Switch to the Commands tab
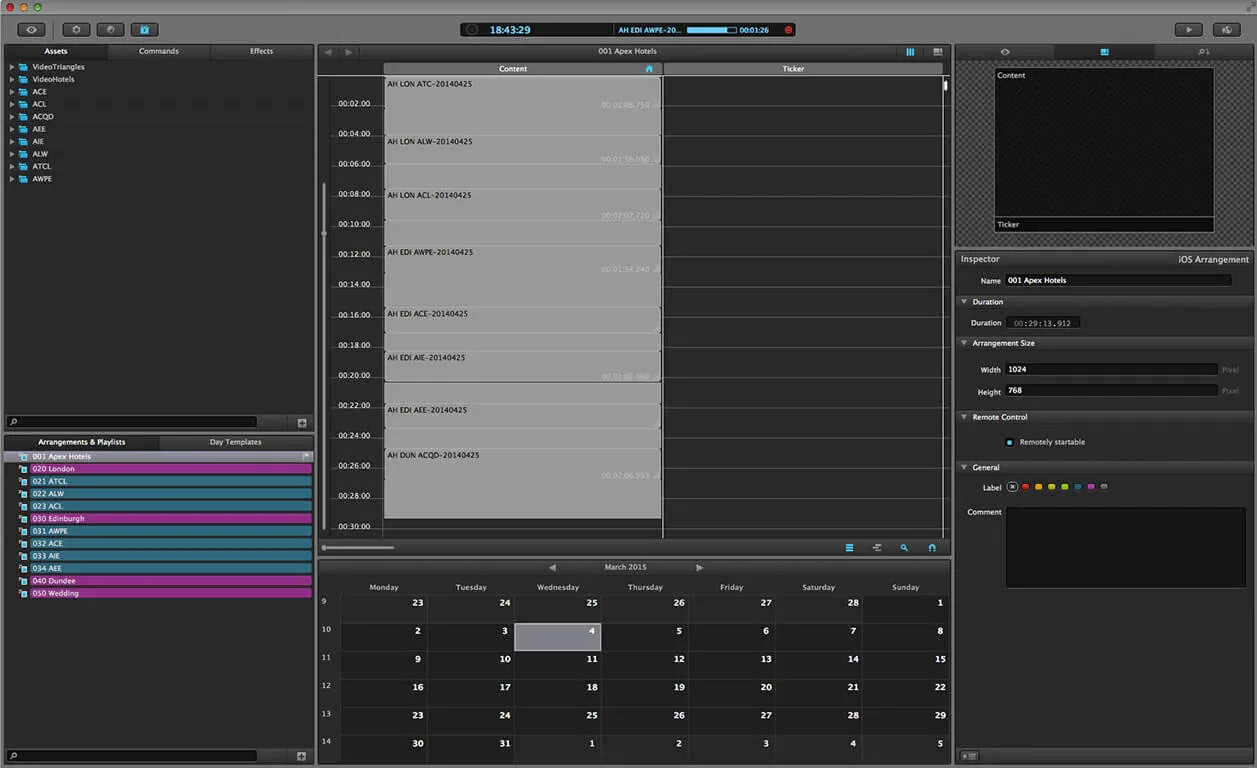Viewport: 1257px width, 768px height. pos(159,51)
